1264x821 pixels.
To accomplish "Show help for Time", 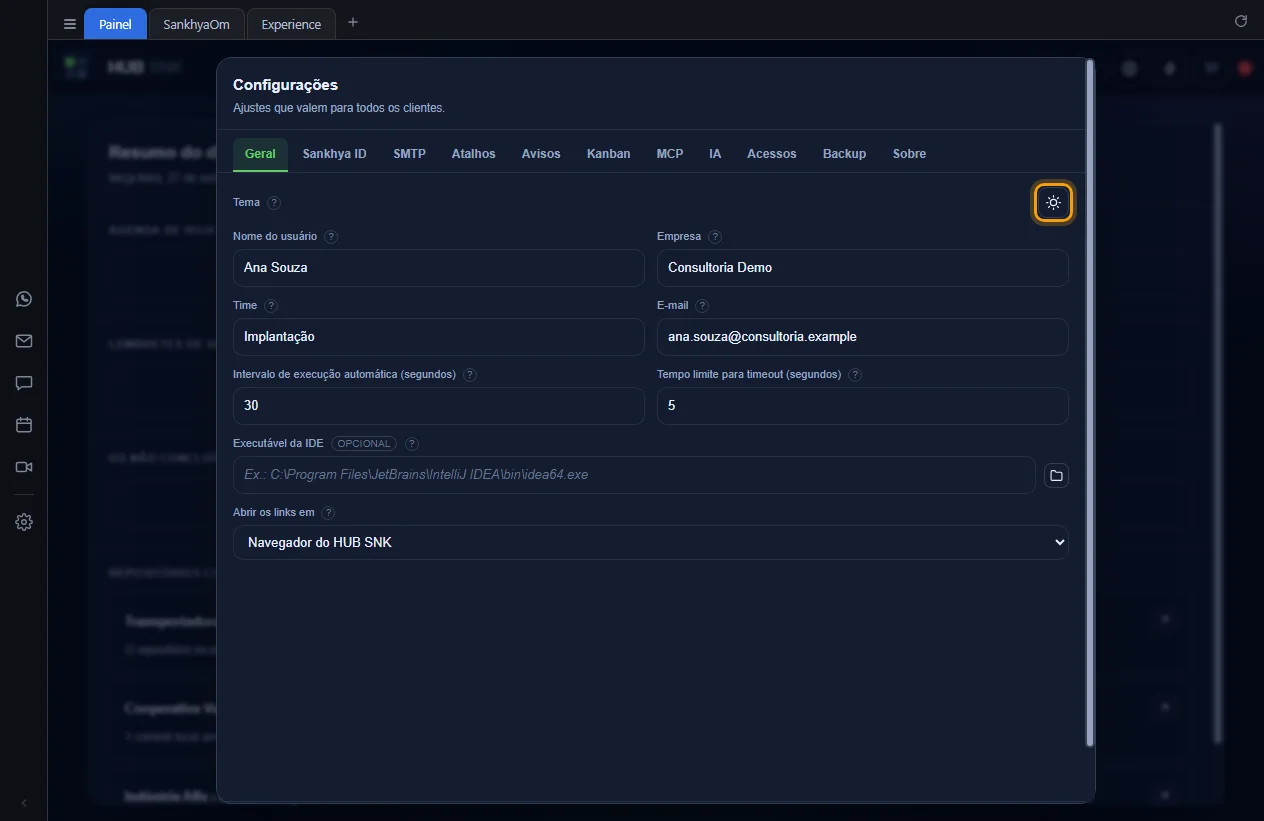I will click(271, 306).
